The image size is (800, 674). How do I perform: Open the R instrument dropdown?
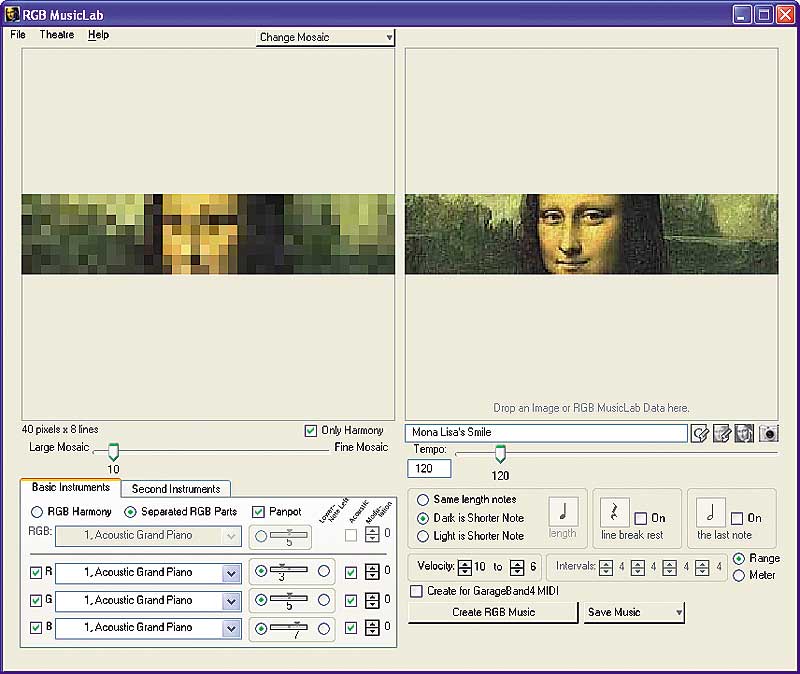[231, 573]
